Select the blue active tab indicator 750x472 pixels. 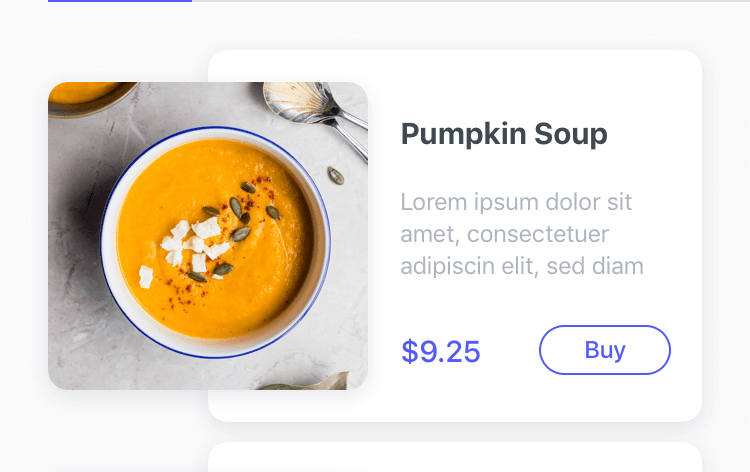coord(120,1)
